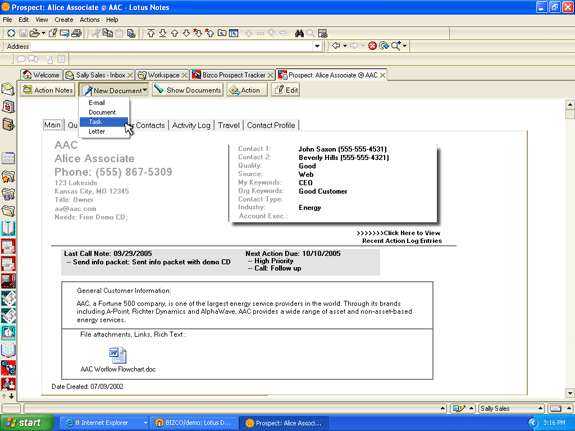575x431 pixels.
Task: Click the Edit Document pencil icon
Action: [x=53, y=33]
